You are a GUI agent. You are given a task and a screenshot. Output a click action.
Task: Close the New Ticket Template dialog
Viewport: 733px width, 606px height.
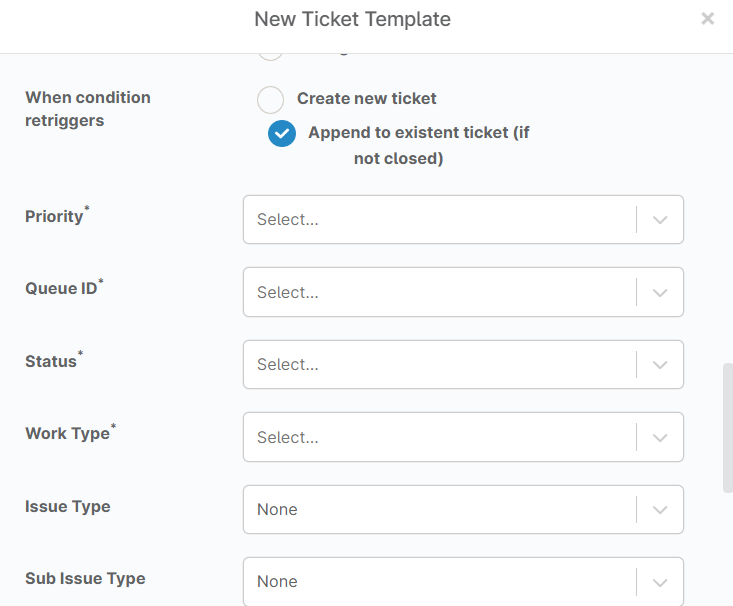tap(707, 19)
